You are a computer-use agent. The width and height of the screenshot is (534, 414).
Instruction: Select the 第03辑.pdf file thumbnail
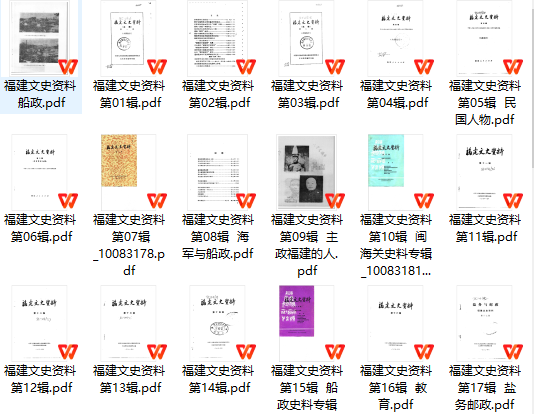[x=306, y=38]
